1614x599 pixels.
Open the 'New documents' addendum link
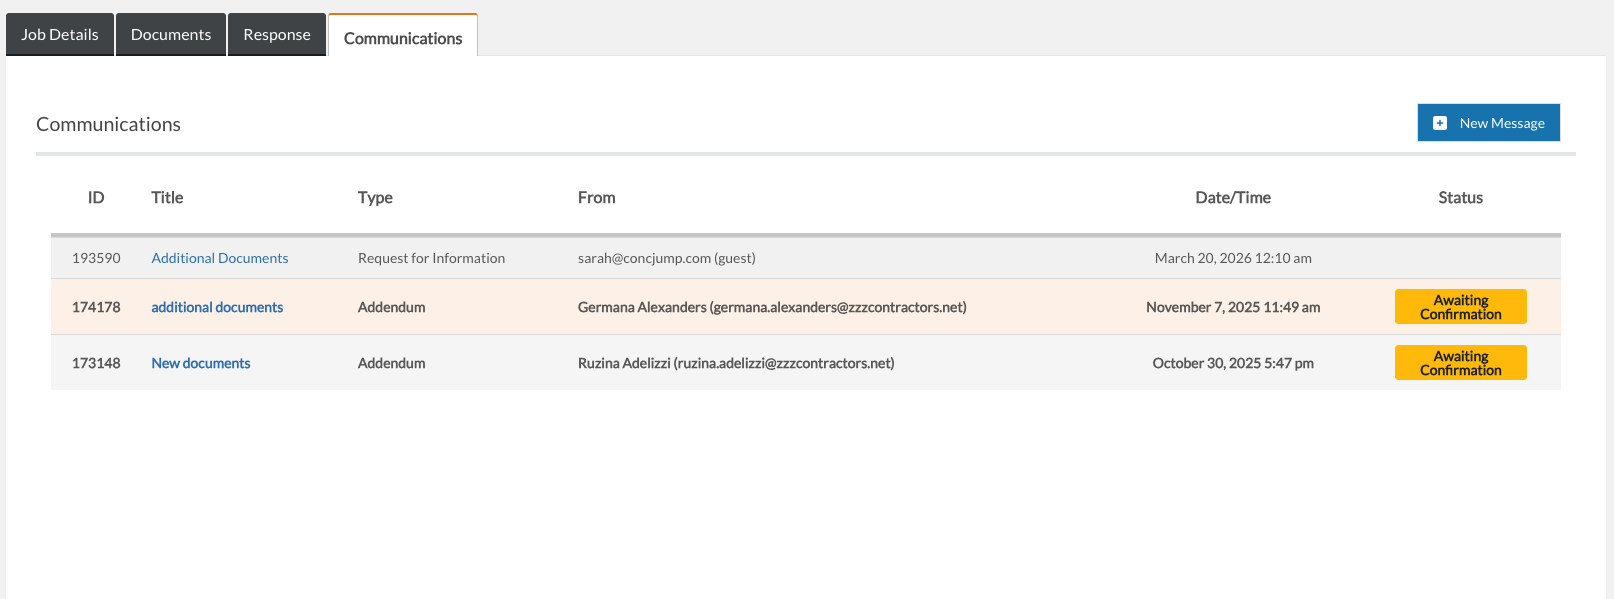(x=200, y=363)
